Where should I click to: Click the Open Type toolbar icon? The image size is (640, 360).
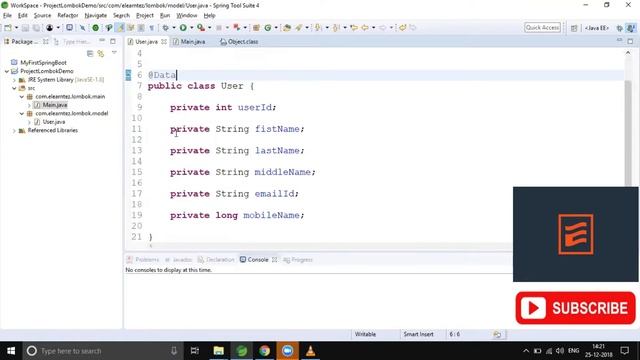pos(287,28)
